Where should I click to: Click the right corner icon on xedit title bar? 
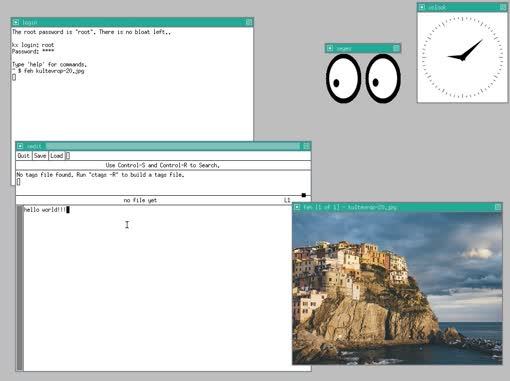pos(306,146)
